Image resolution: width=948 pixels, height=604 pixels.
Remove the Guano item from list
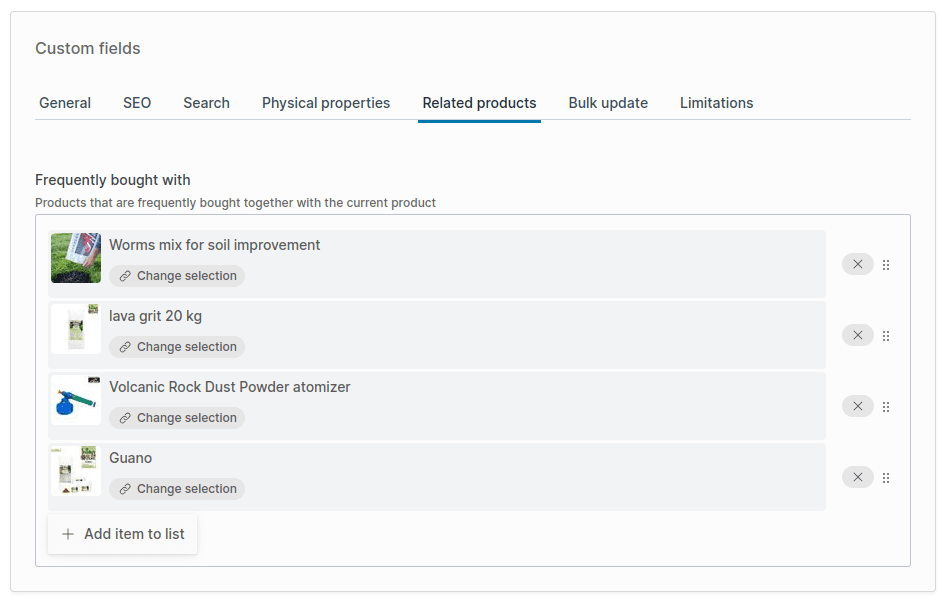click(x=857, y=477)
